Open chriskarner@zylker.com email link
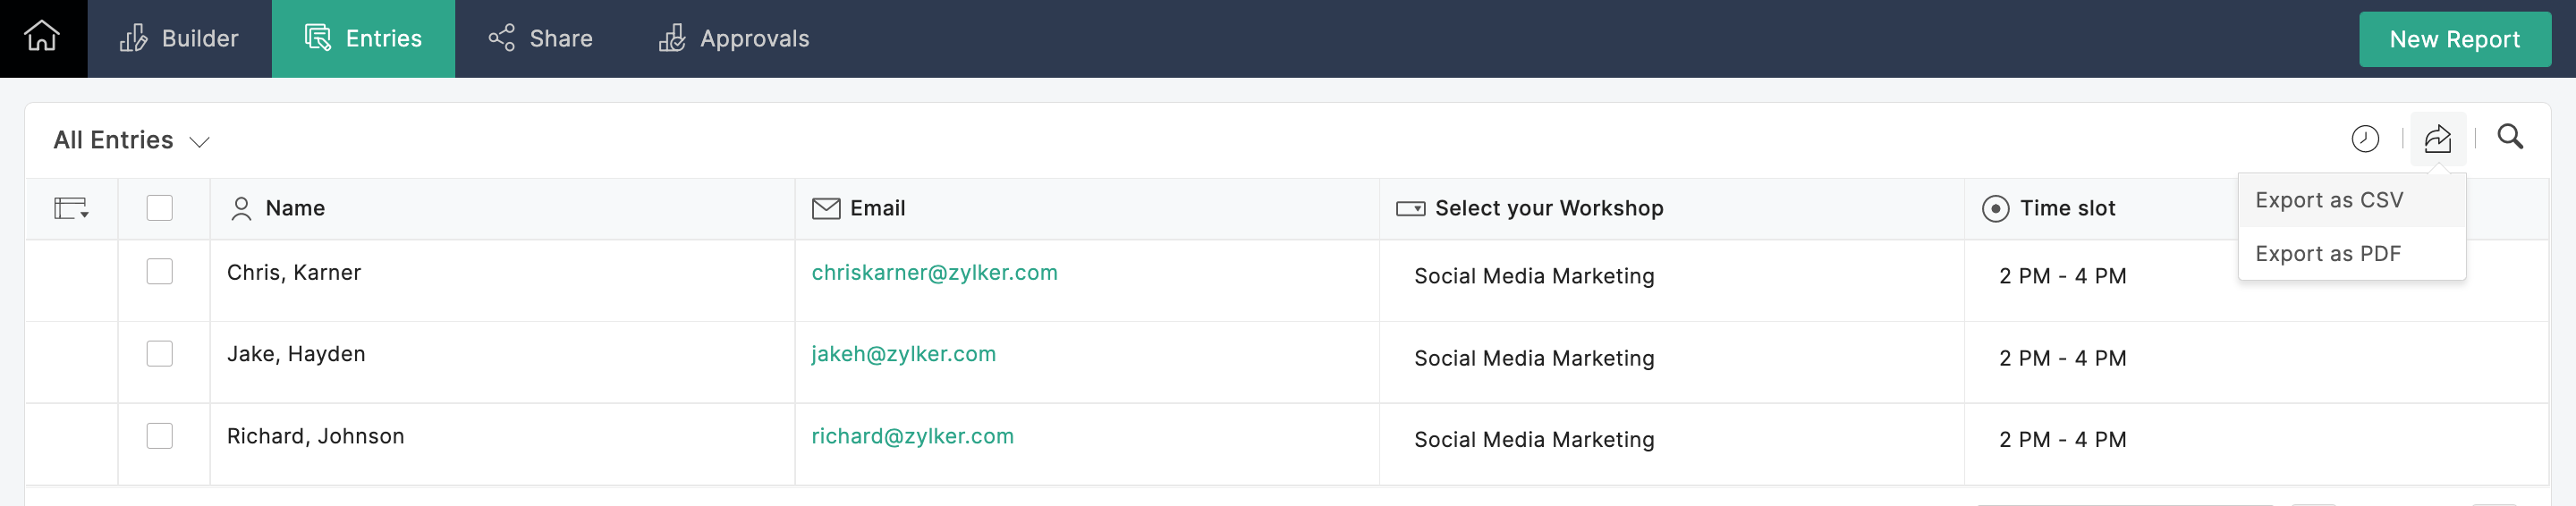Viewport: 2576px width, 506px height. coord(934,273)
